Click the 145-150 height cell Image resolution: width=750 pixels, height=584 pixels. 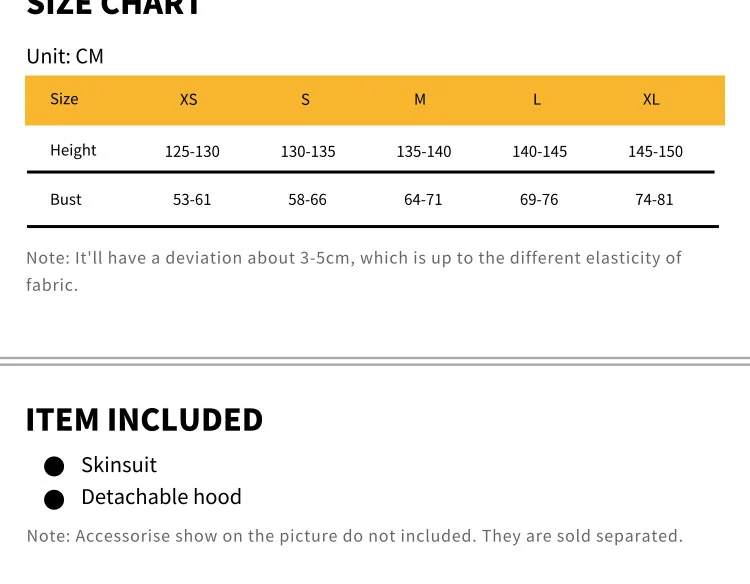[x=655, y=152]
